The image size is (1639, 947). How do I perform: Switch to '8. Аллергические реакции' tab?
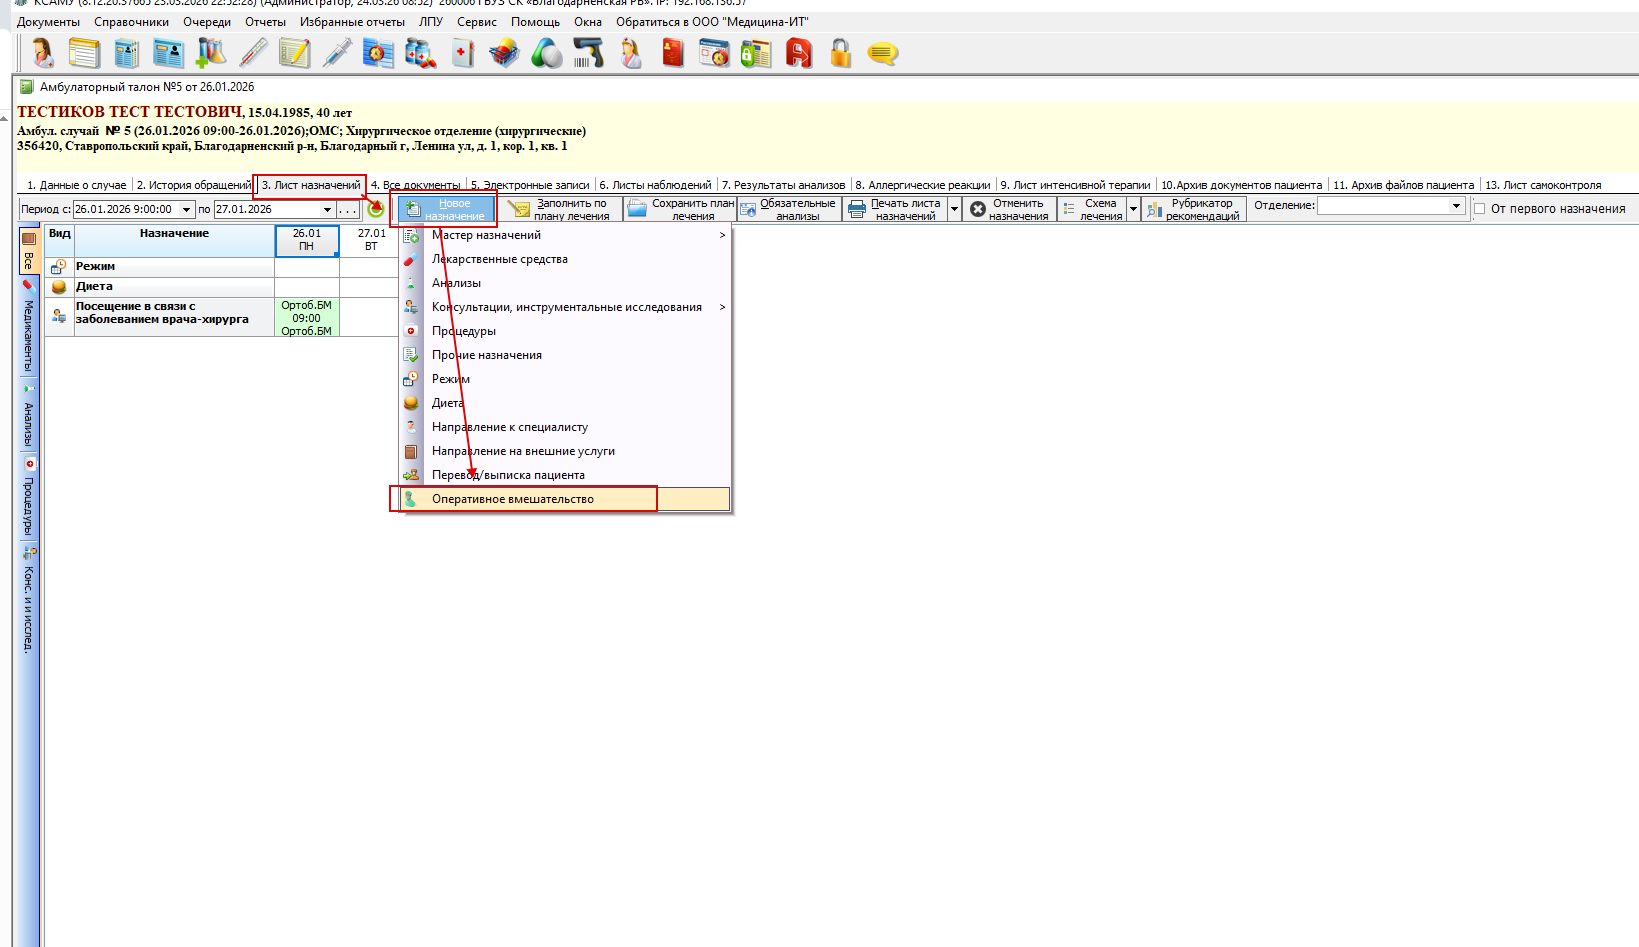(x=922, y=185)
